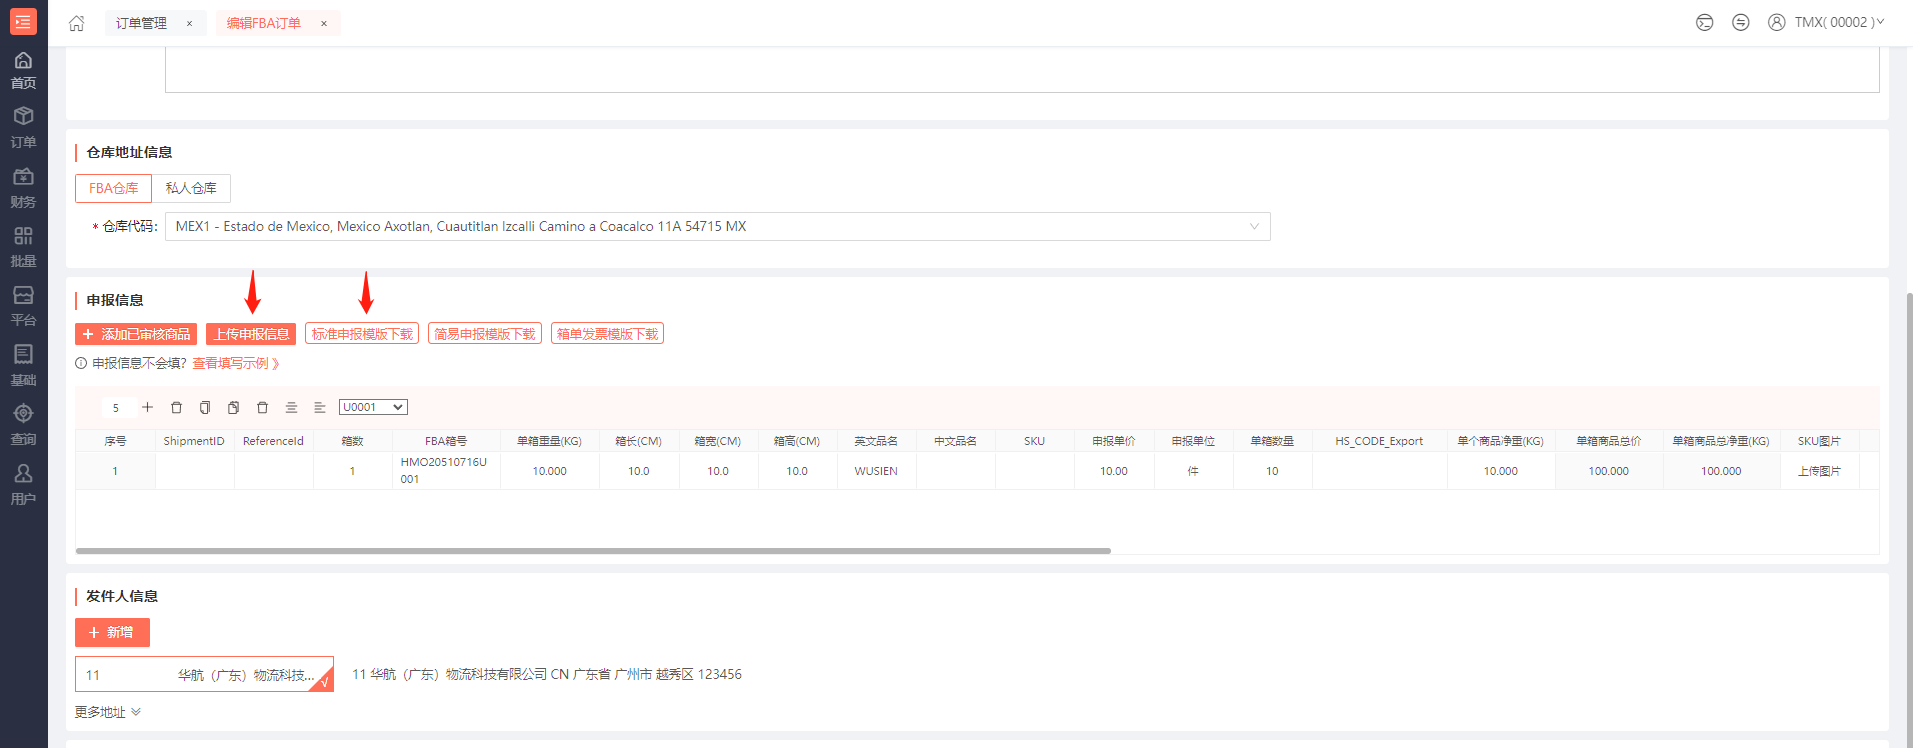Click the 单箱重量 cell 10.000
The width and height of the screenshot is (1919, 748).
point(549,471)
